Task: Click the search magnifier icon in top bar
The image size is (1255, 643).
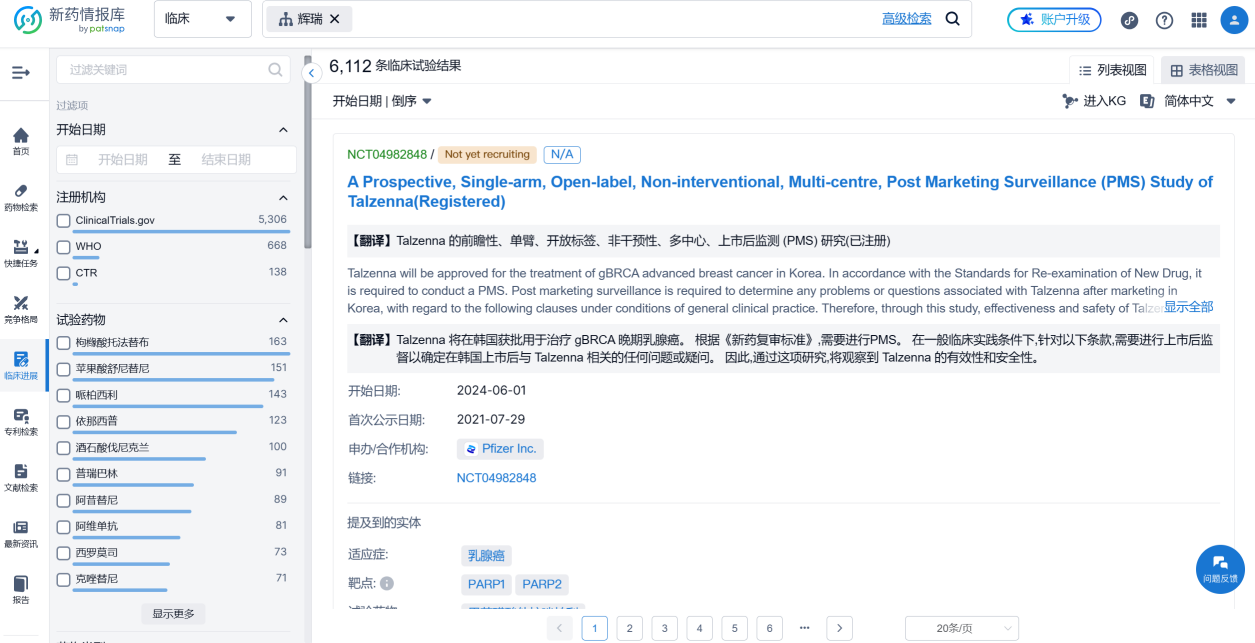Action: click(x=952, y=19)
